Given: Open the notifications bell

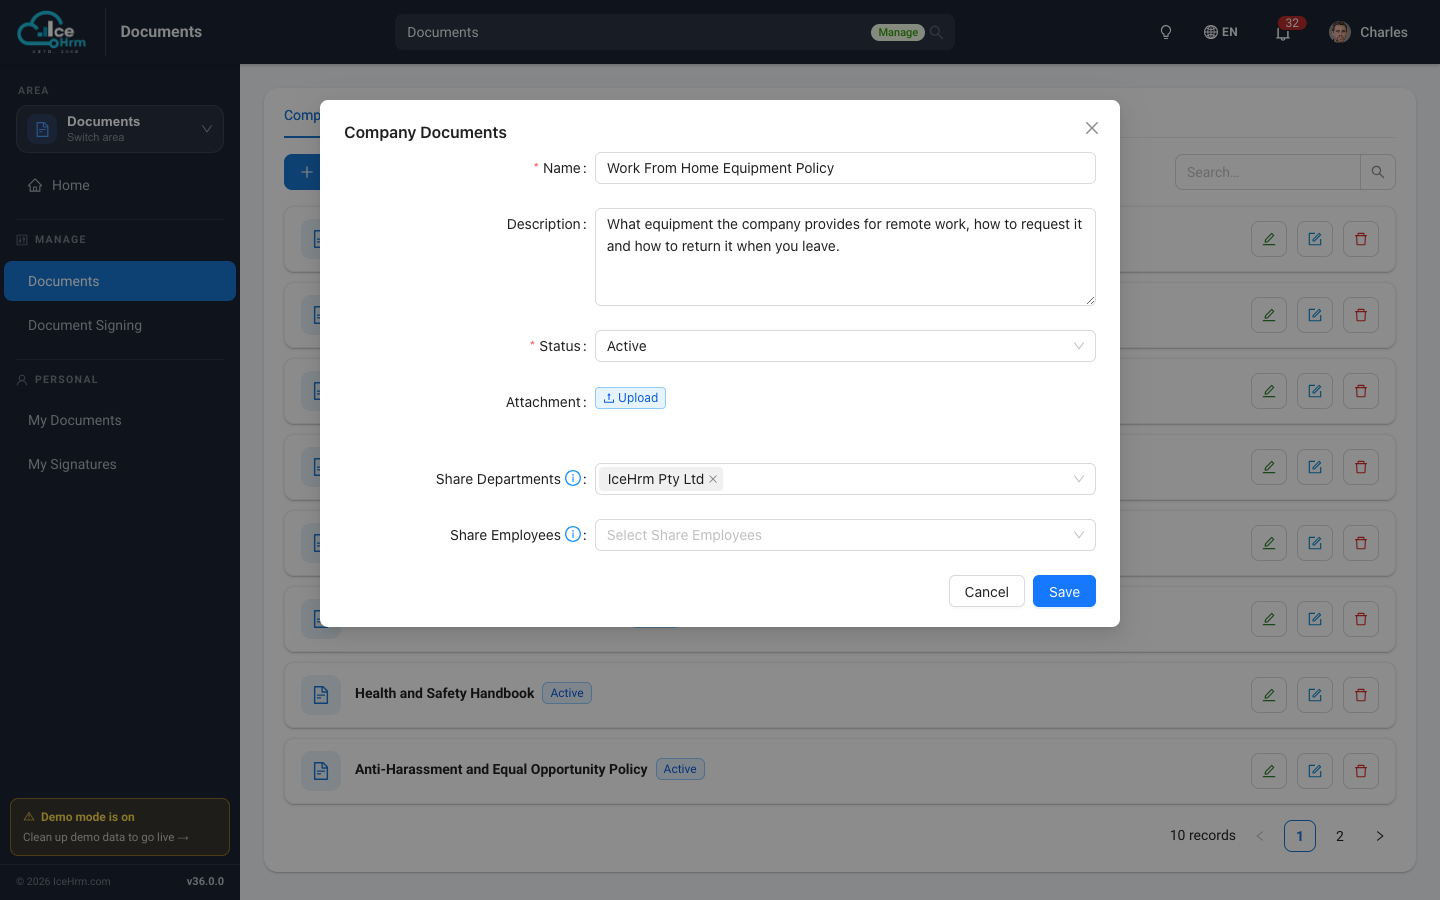Looking at the screenshot, I should [x=1283, y=32].
